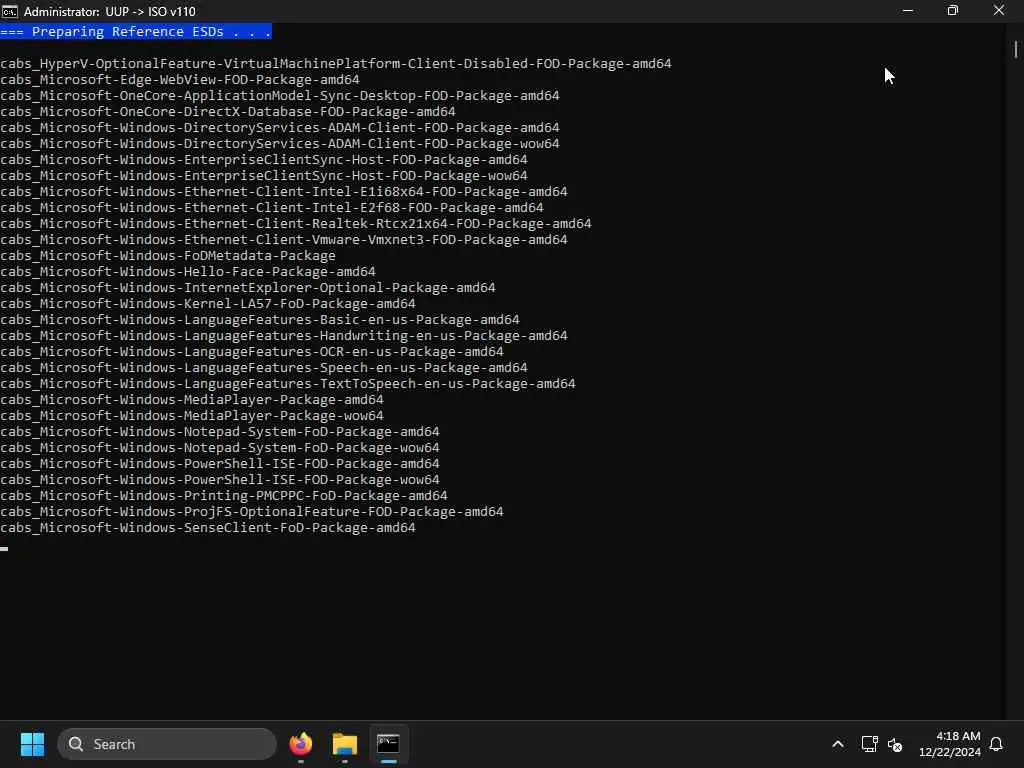Click DirectoryServices ADAM Client amd64 line
Image resolution: width=1024 pixels, height=768 pixels.
[280, 127]
